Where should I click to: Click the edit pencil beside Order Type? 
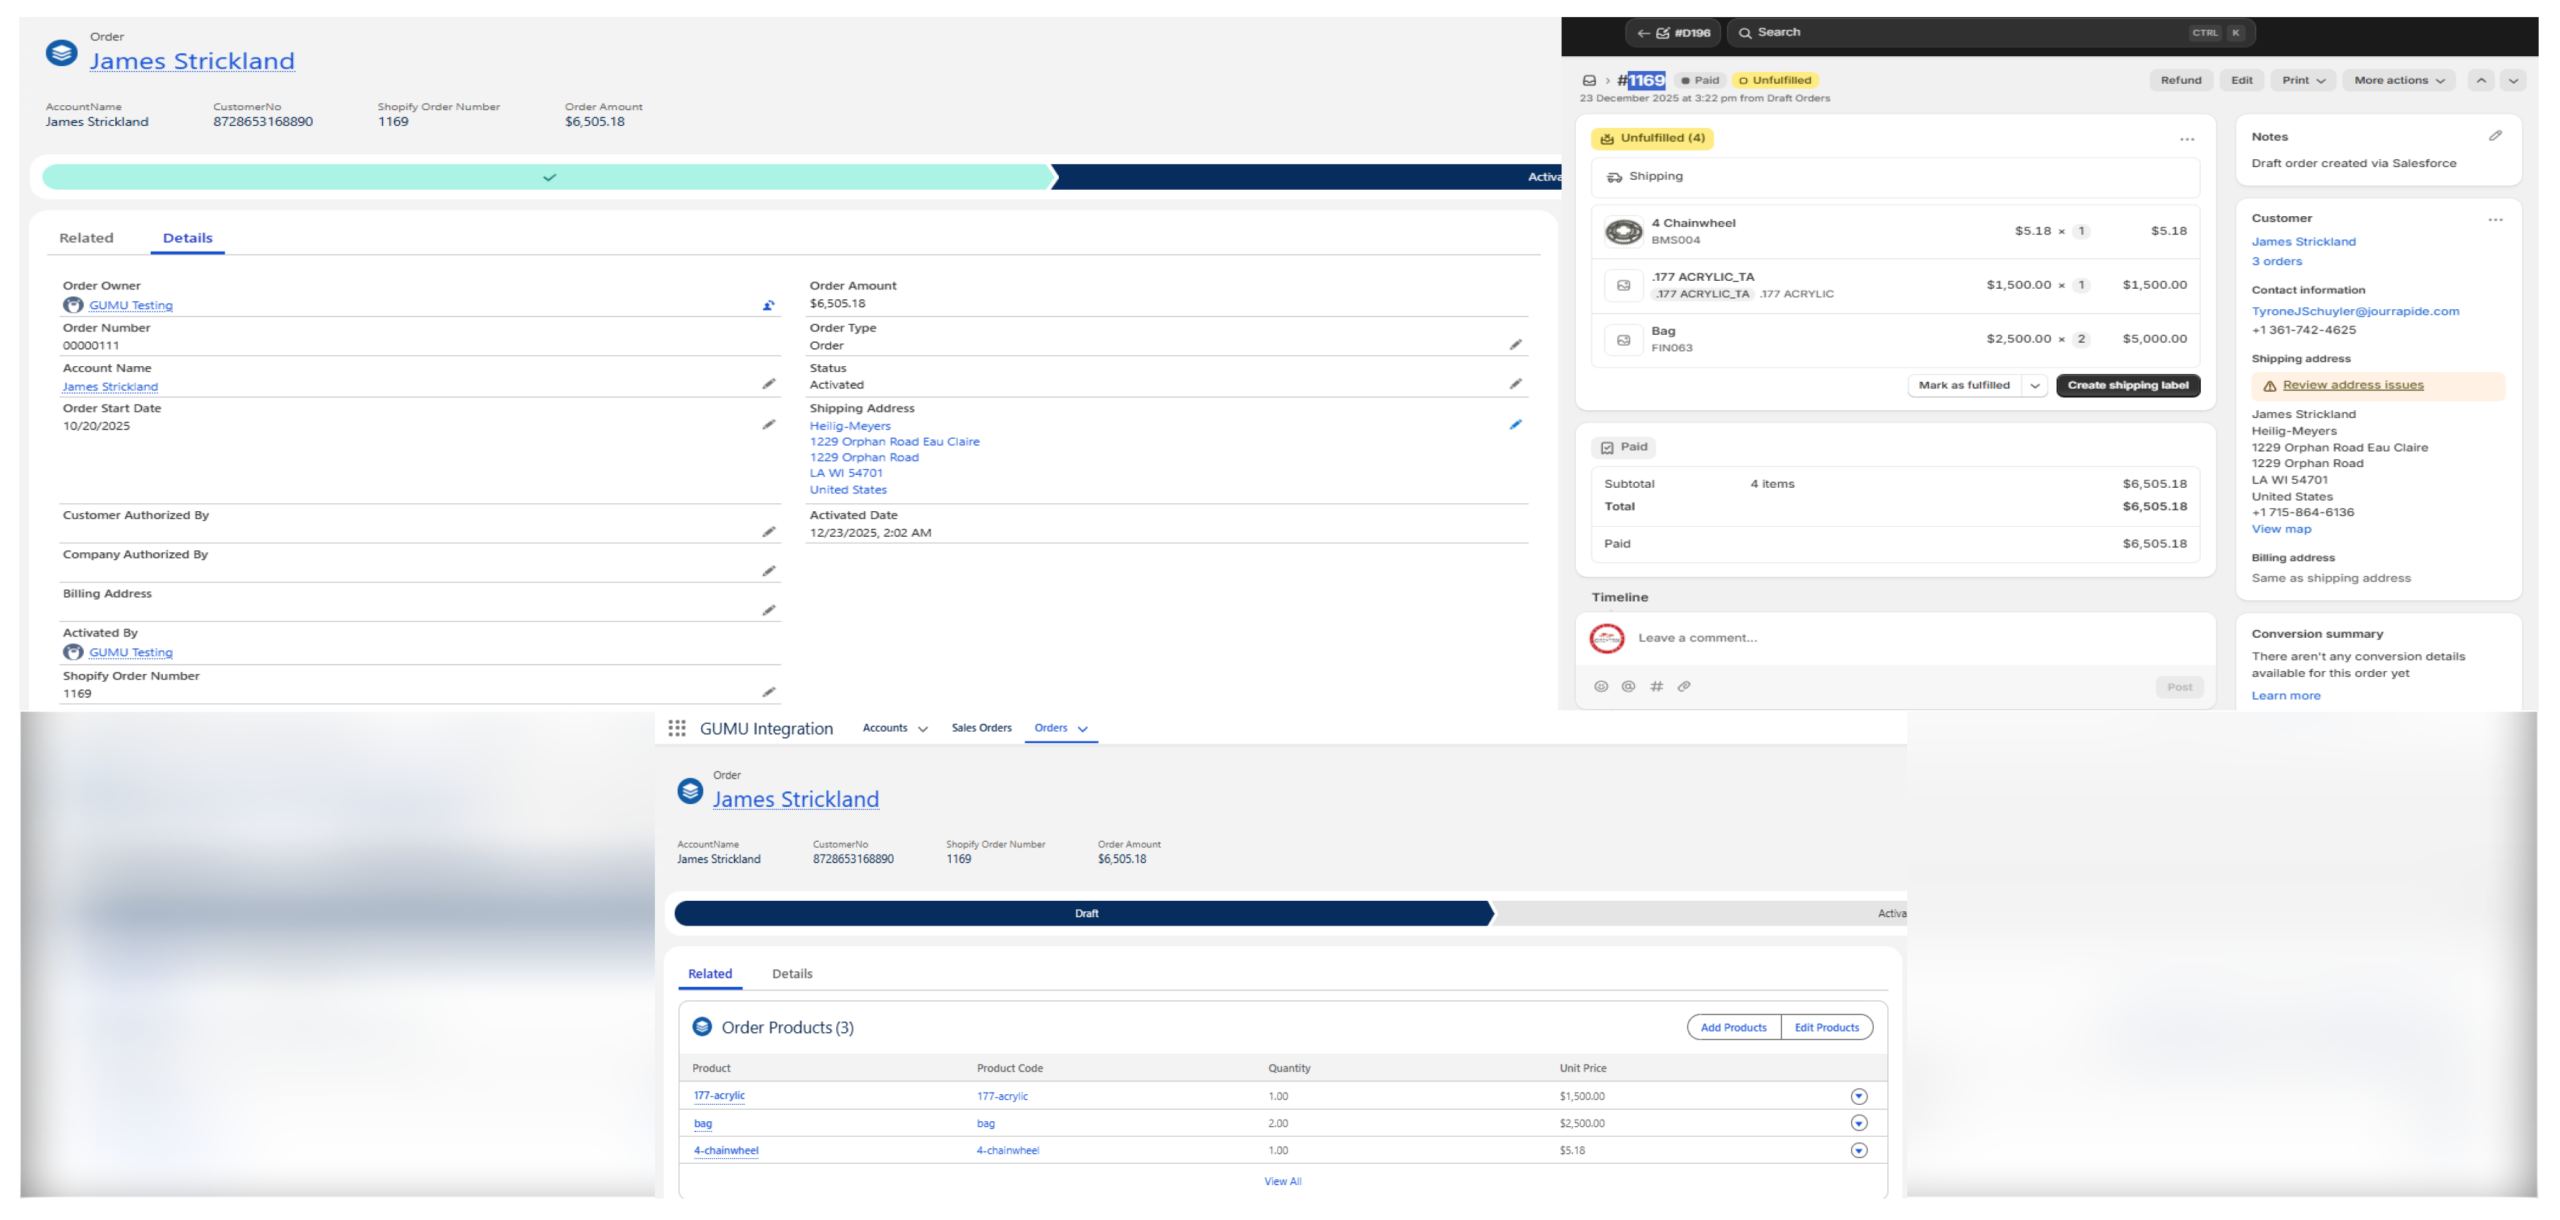pos(1515,345)
